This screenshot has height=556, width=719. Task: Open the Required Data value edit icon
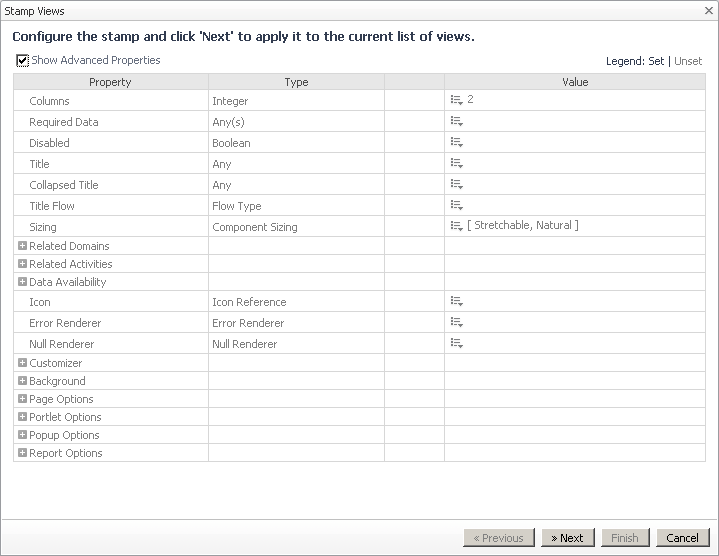click(456, 122)
